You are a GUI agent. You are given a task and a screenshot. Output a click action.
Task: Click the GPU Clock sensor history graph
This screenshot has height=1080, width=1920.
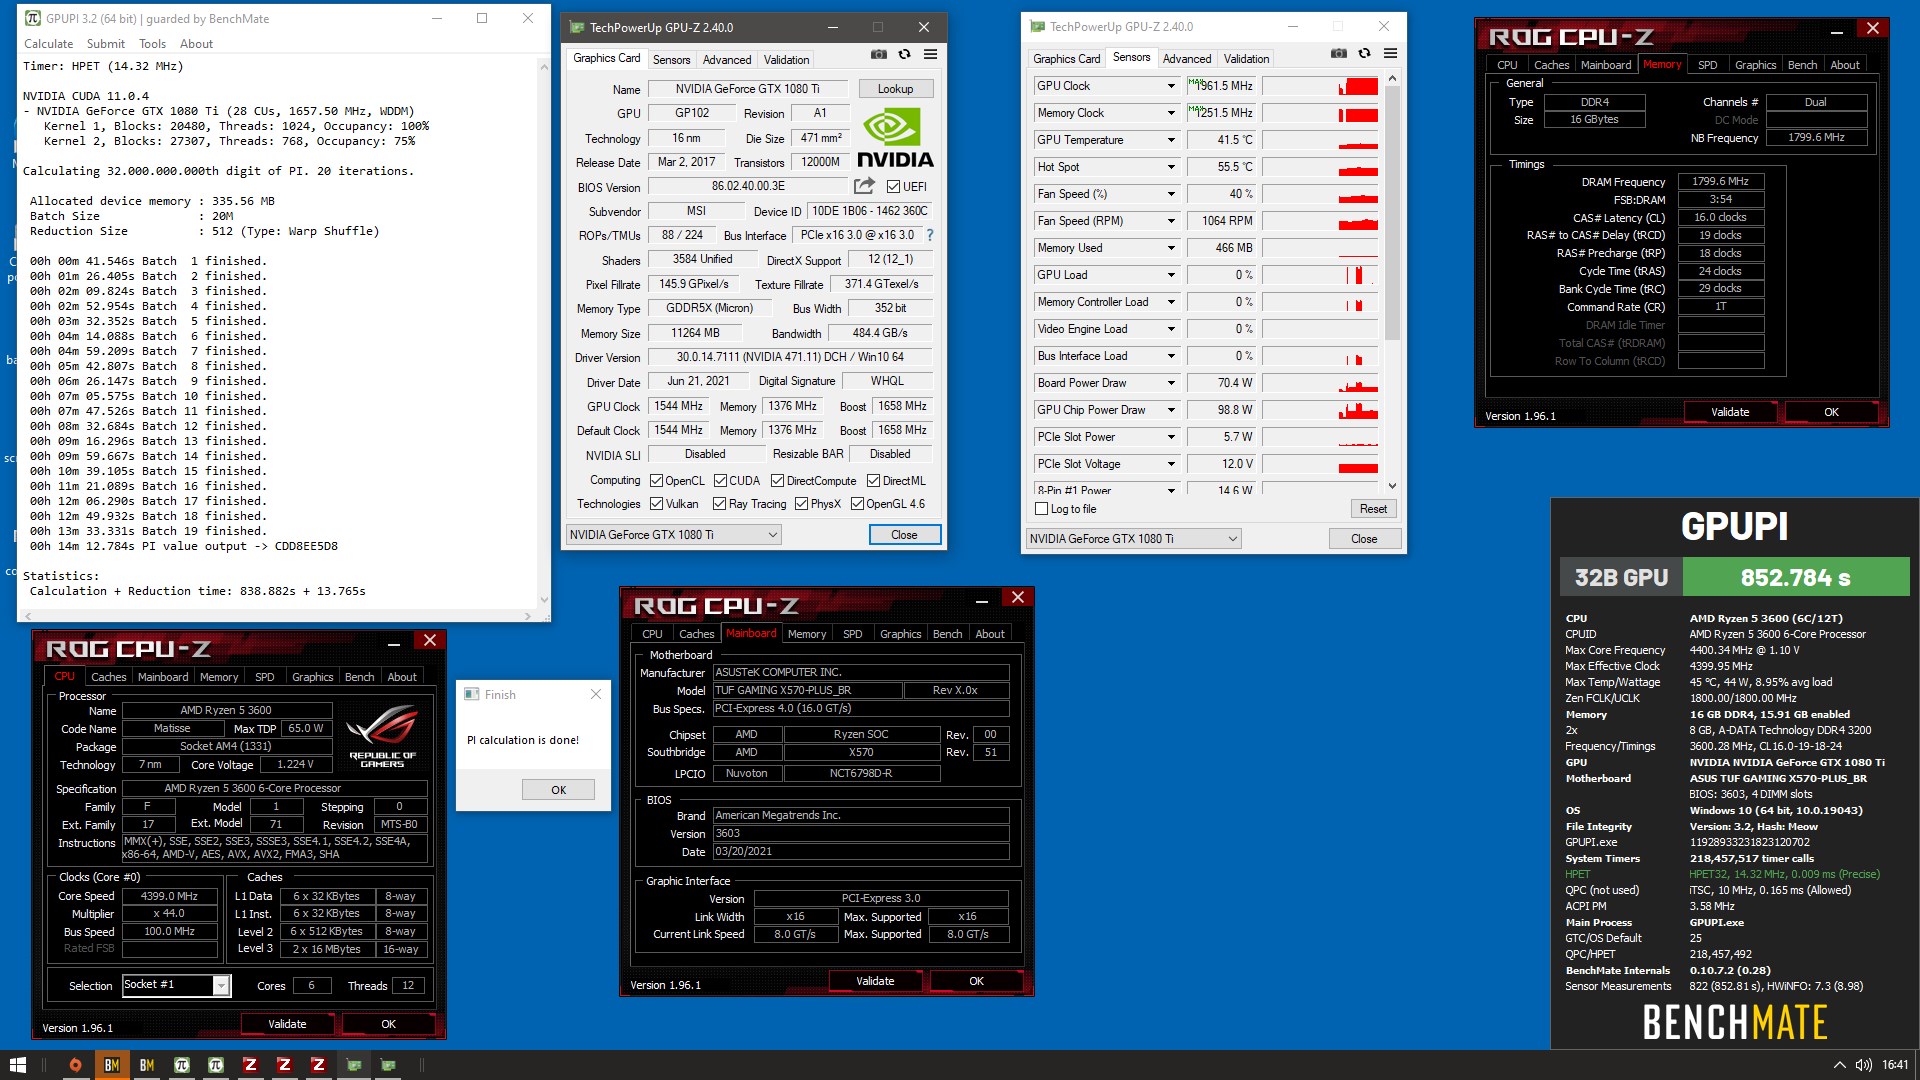pyautogui.click(x=1320, y=86)
